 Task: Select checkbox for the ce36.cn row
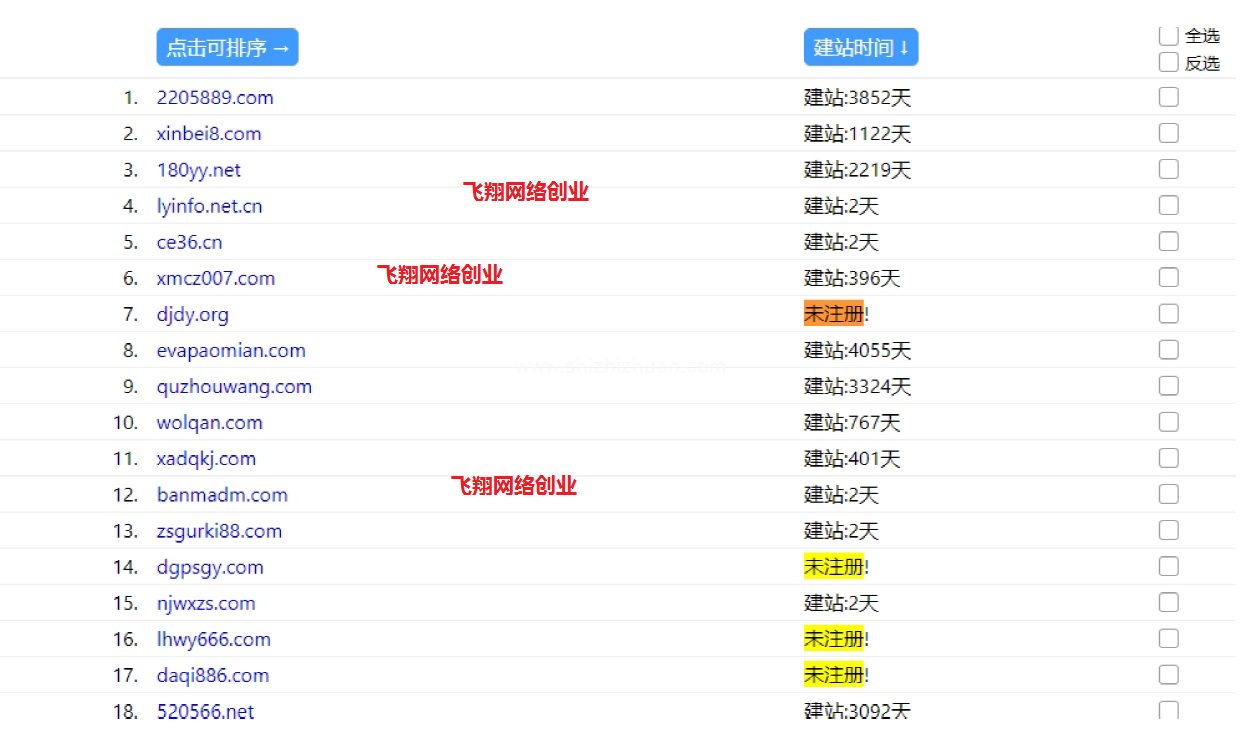click(1168, 242)
